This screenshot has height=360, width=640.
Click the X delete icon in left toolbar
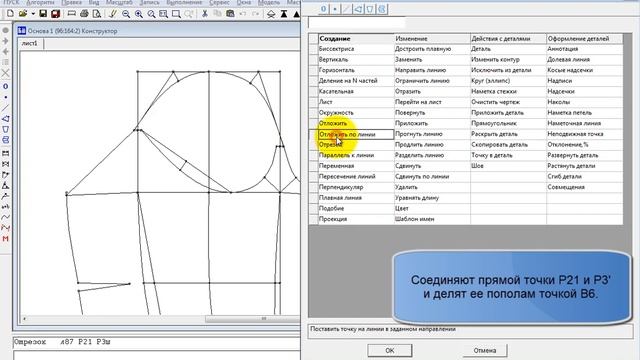(x=5, y=73)
